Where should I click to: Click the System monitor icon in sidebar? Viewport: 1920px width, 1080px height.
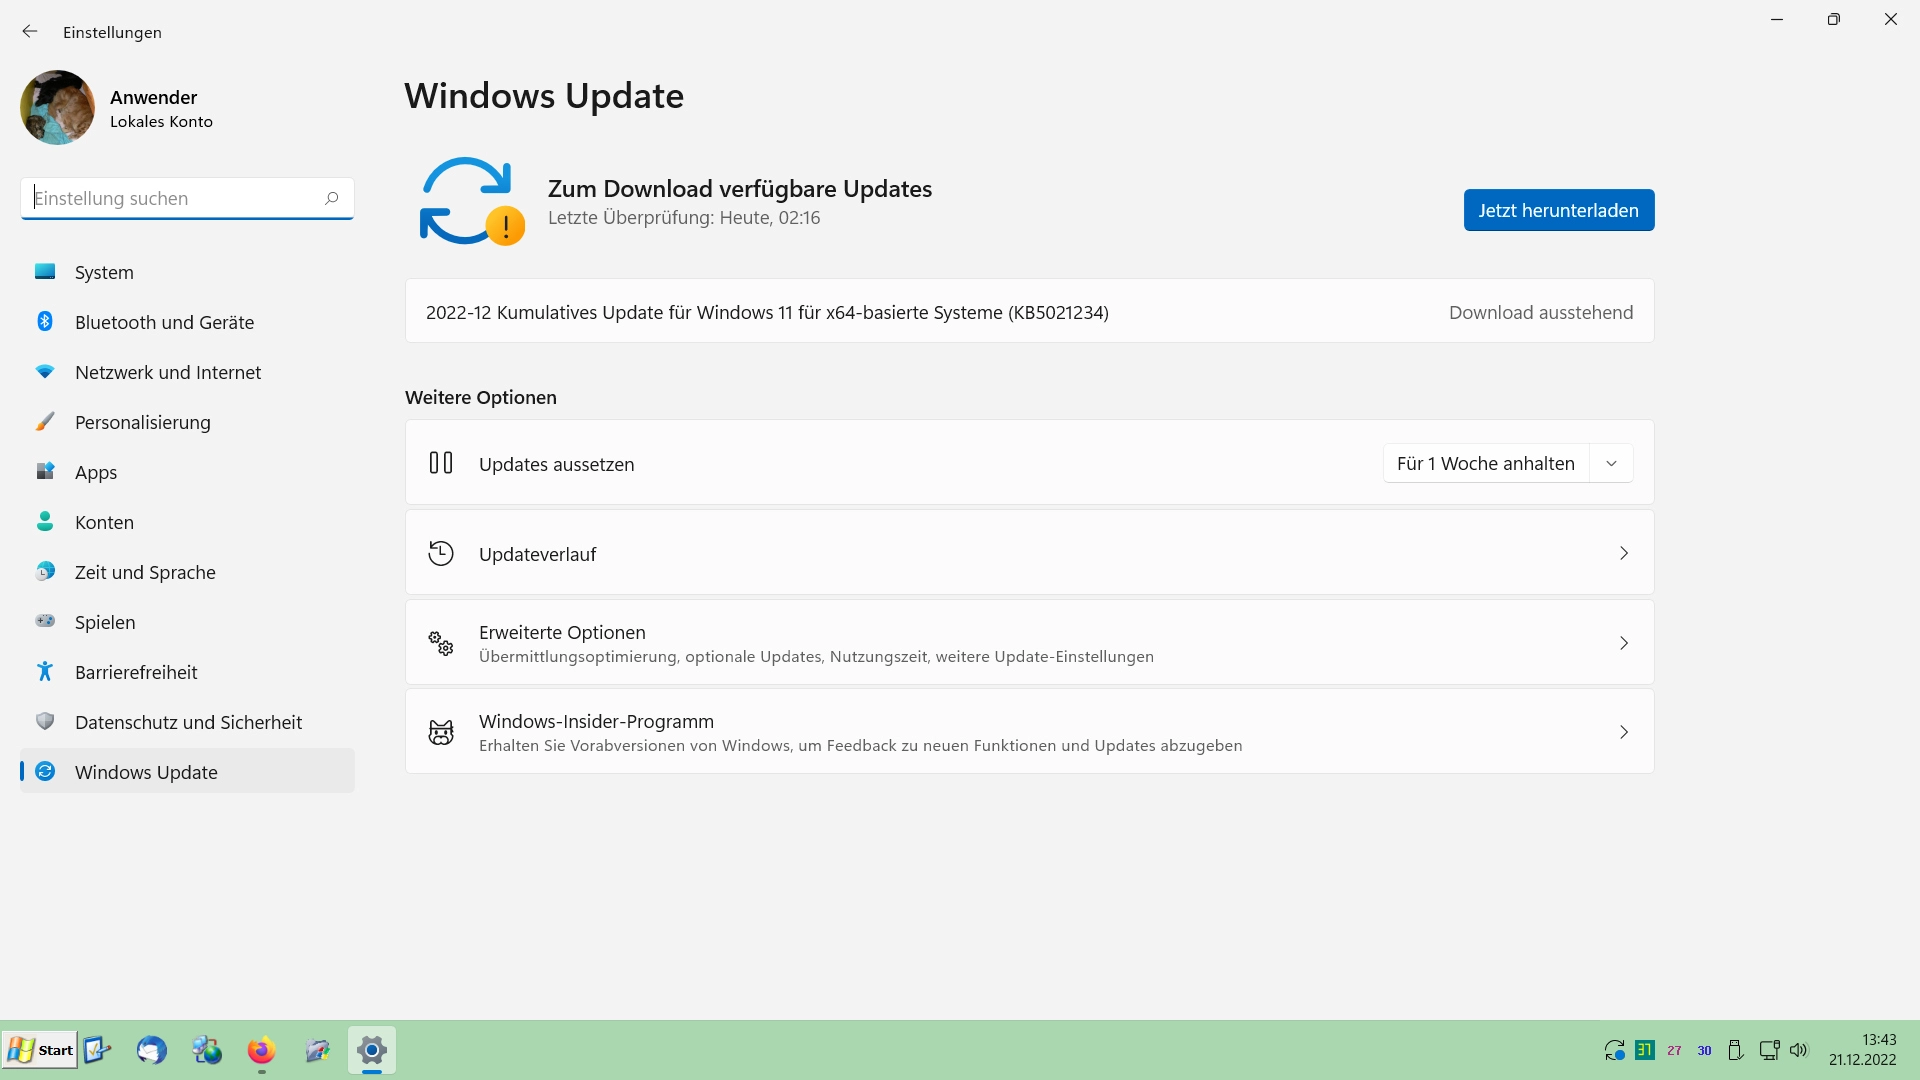[x=45, y=271]
